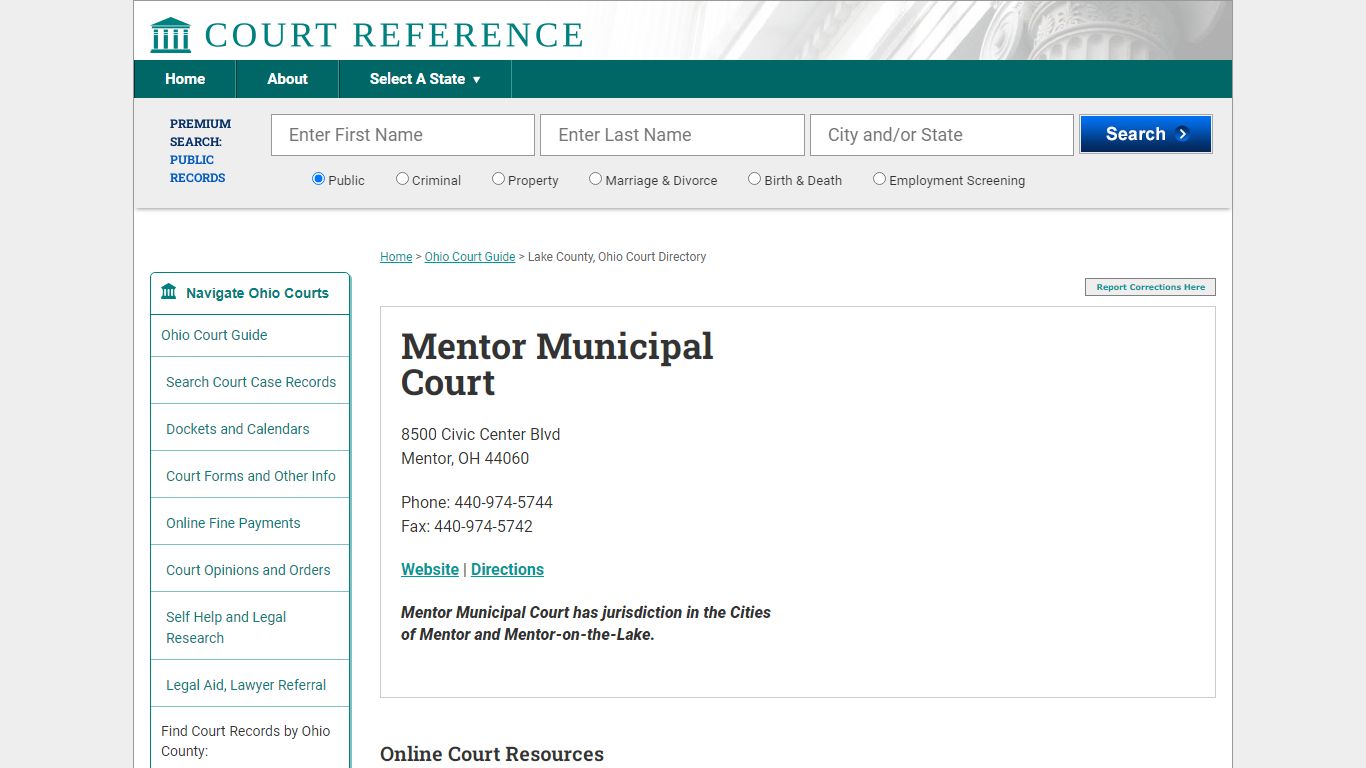Open the About menu item
This screenshot has height=768, width=1366.
[x=287, y=79]
